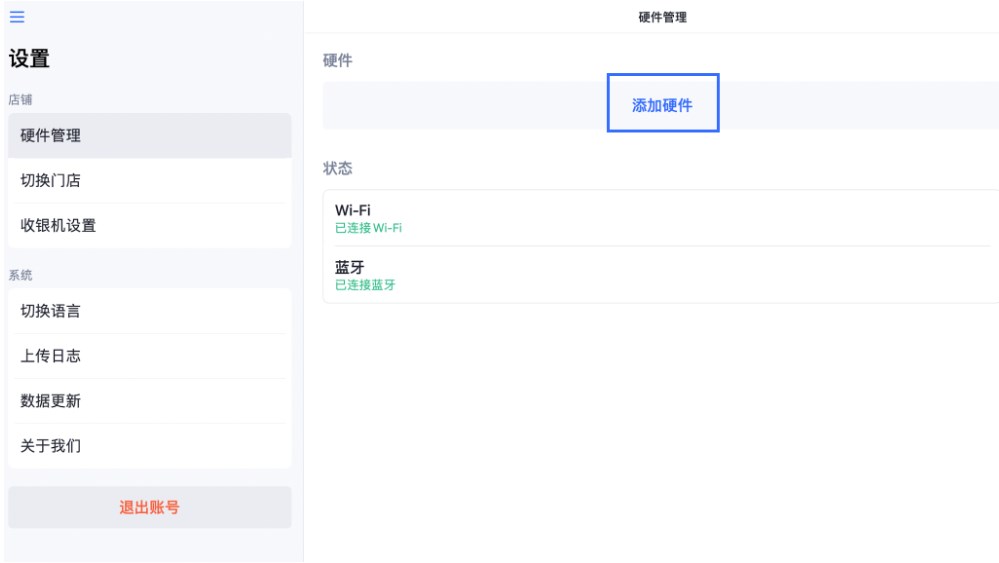
Task: Click the 状态 section heading
Action: (x=338, y=168)
